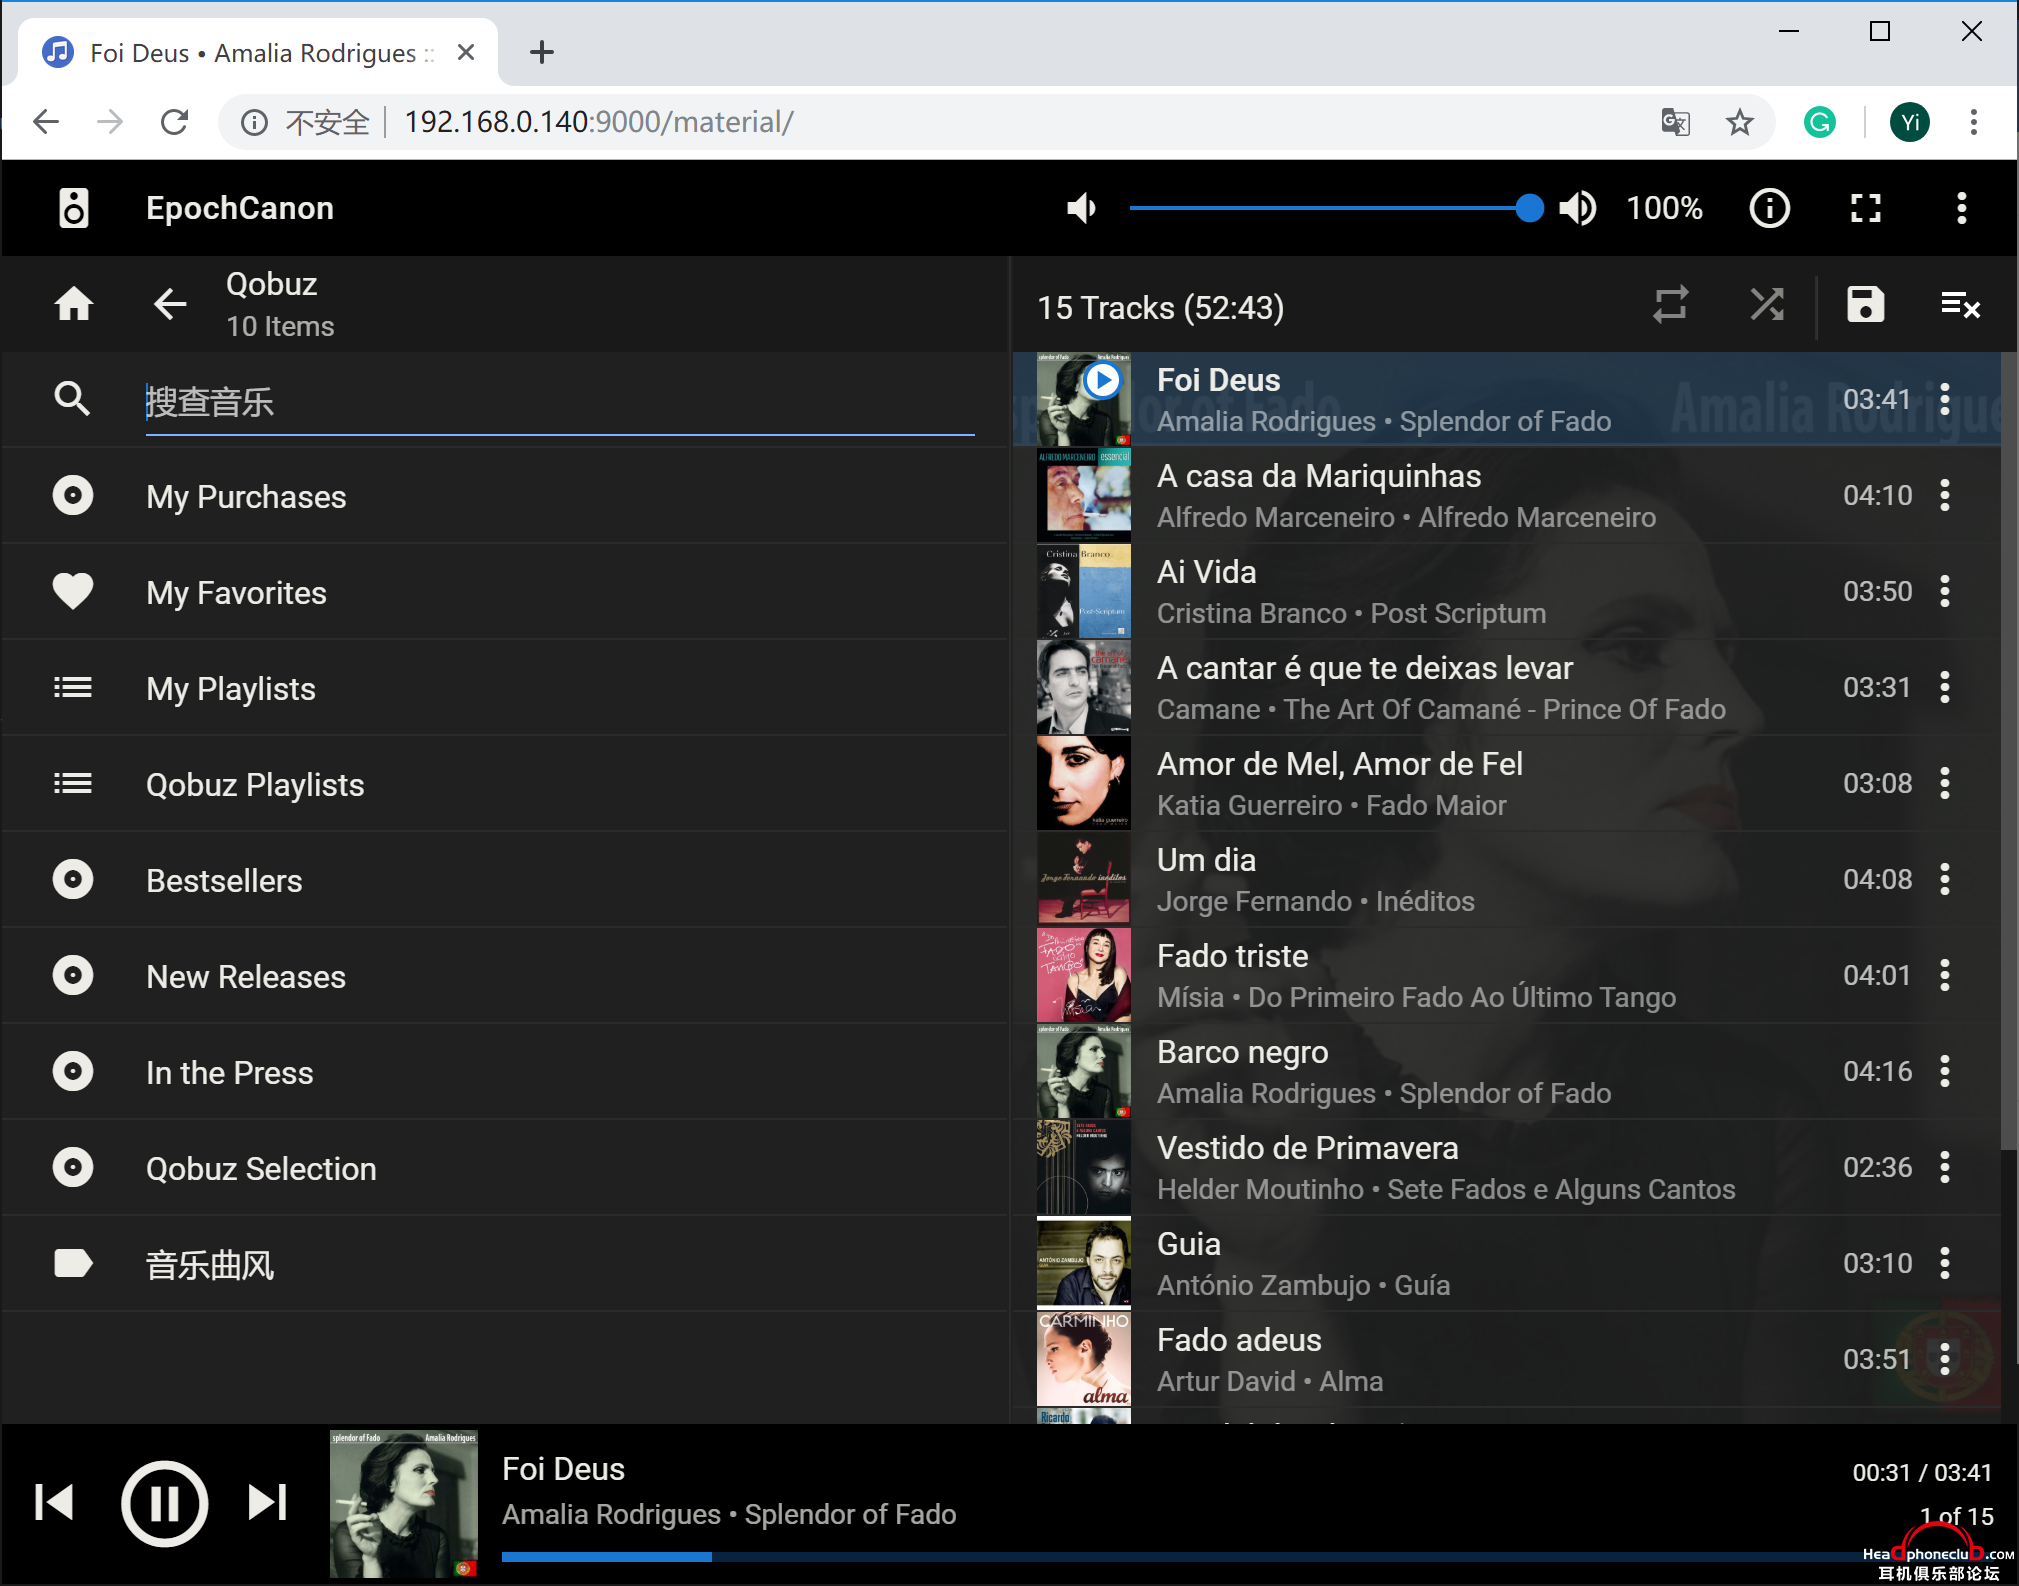Open the player information icon
The image size is (2019, 1586).
(1769, 208)
